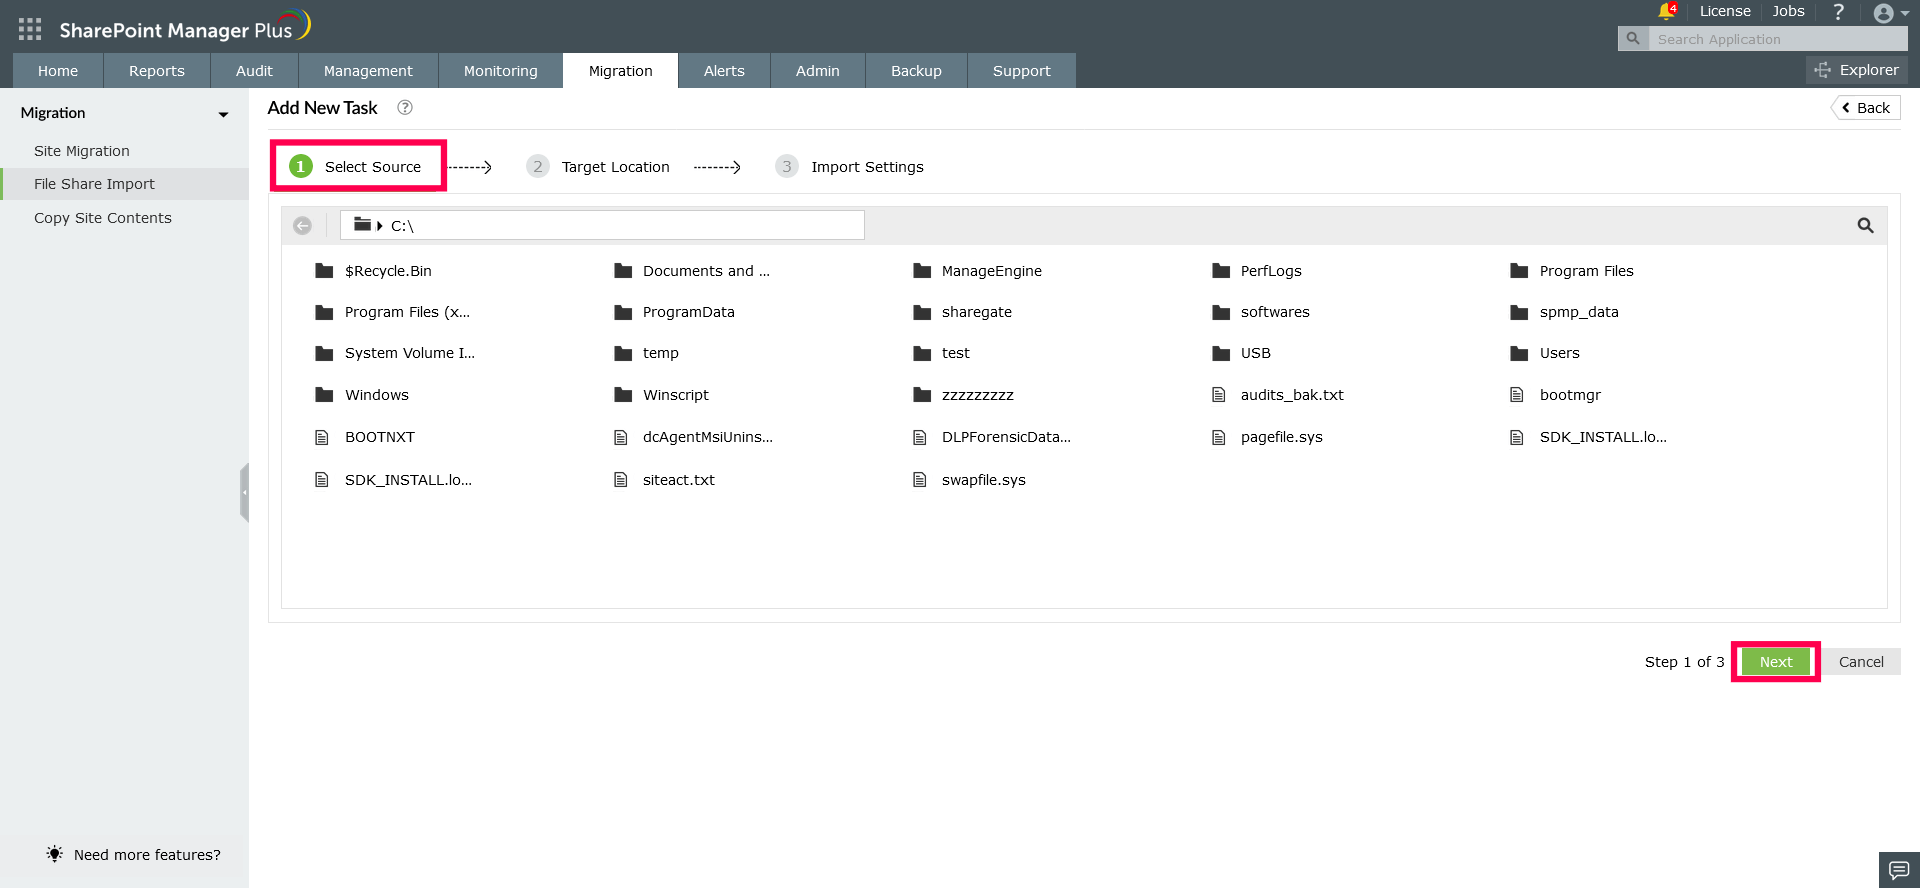Select the sharegate folder icon
Screen dimensions: 1920x888
(x=922, y=312)
